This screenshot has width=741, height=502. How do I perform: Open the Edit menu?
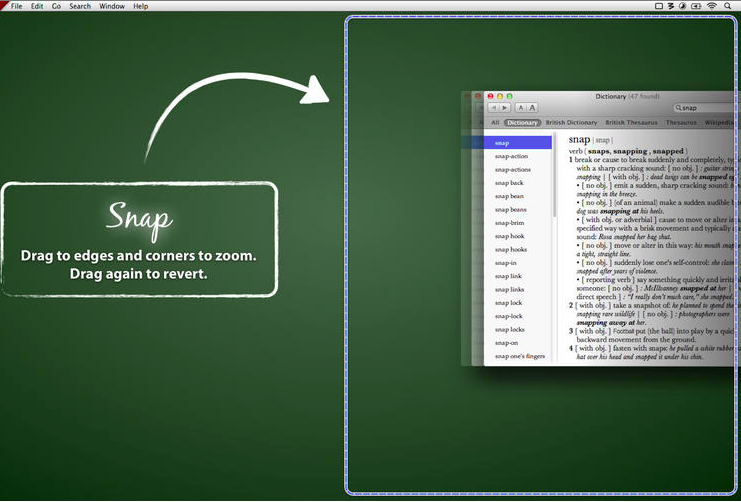[37, 6]
